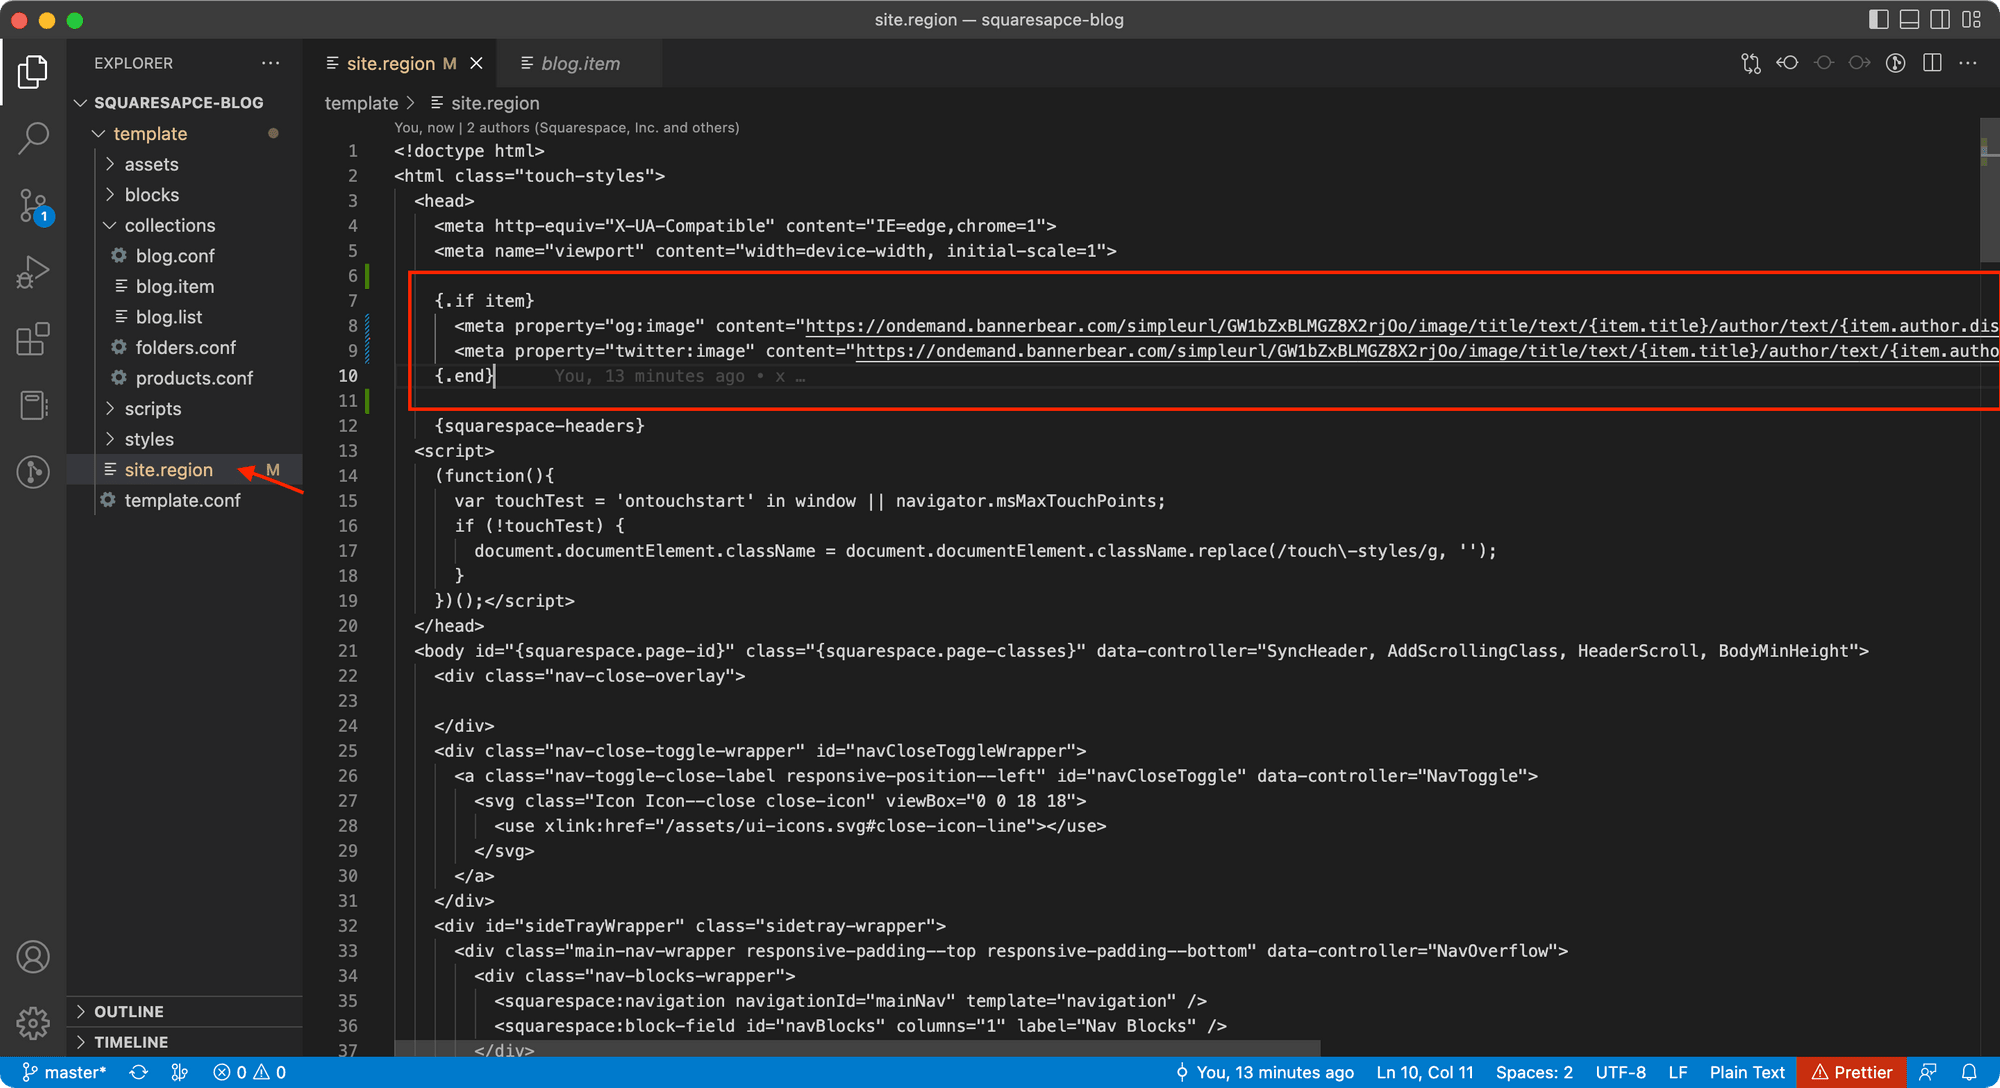
Task: Toggle the primary side bar layout icon
Action: 1879,19
